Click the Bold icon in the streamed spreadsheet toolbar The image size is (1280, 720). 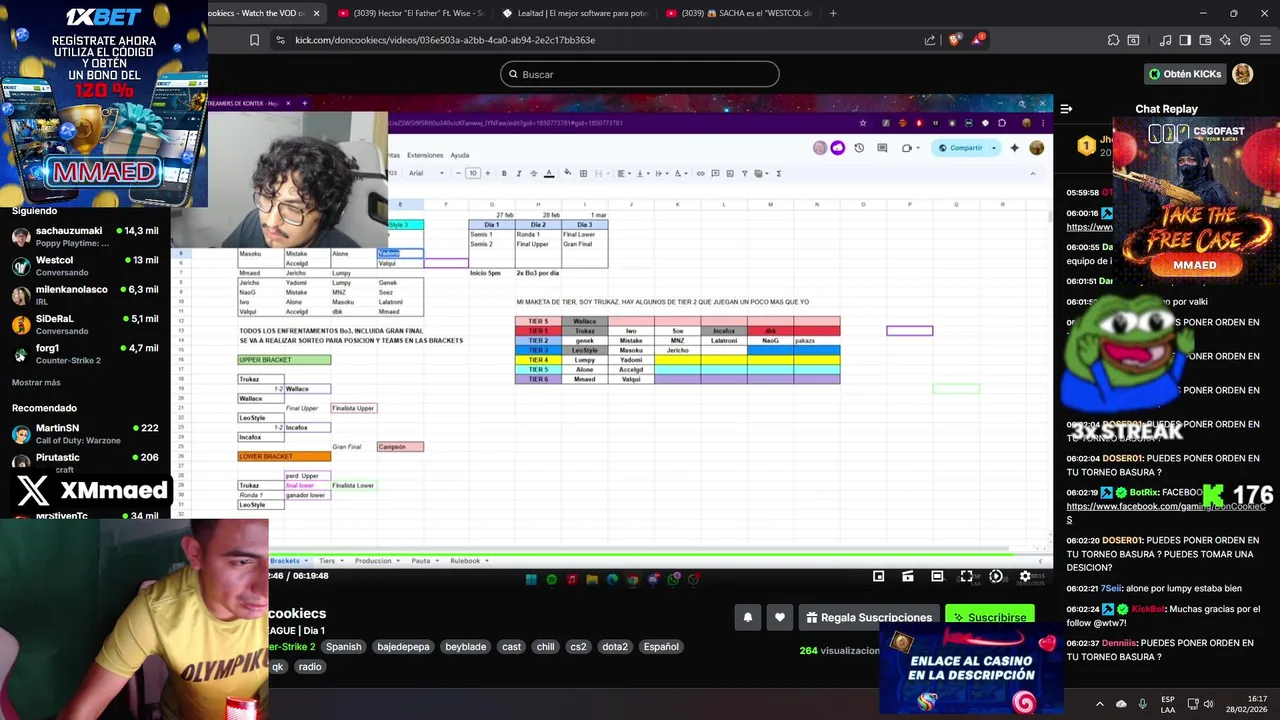pos(504,173)
